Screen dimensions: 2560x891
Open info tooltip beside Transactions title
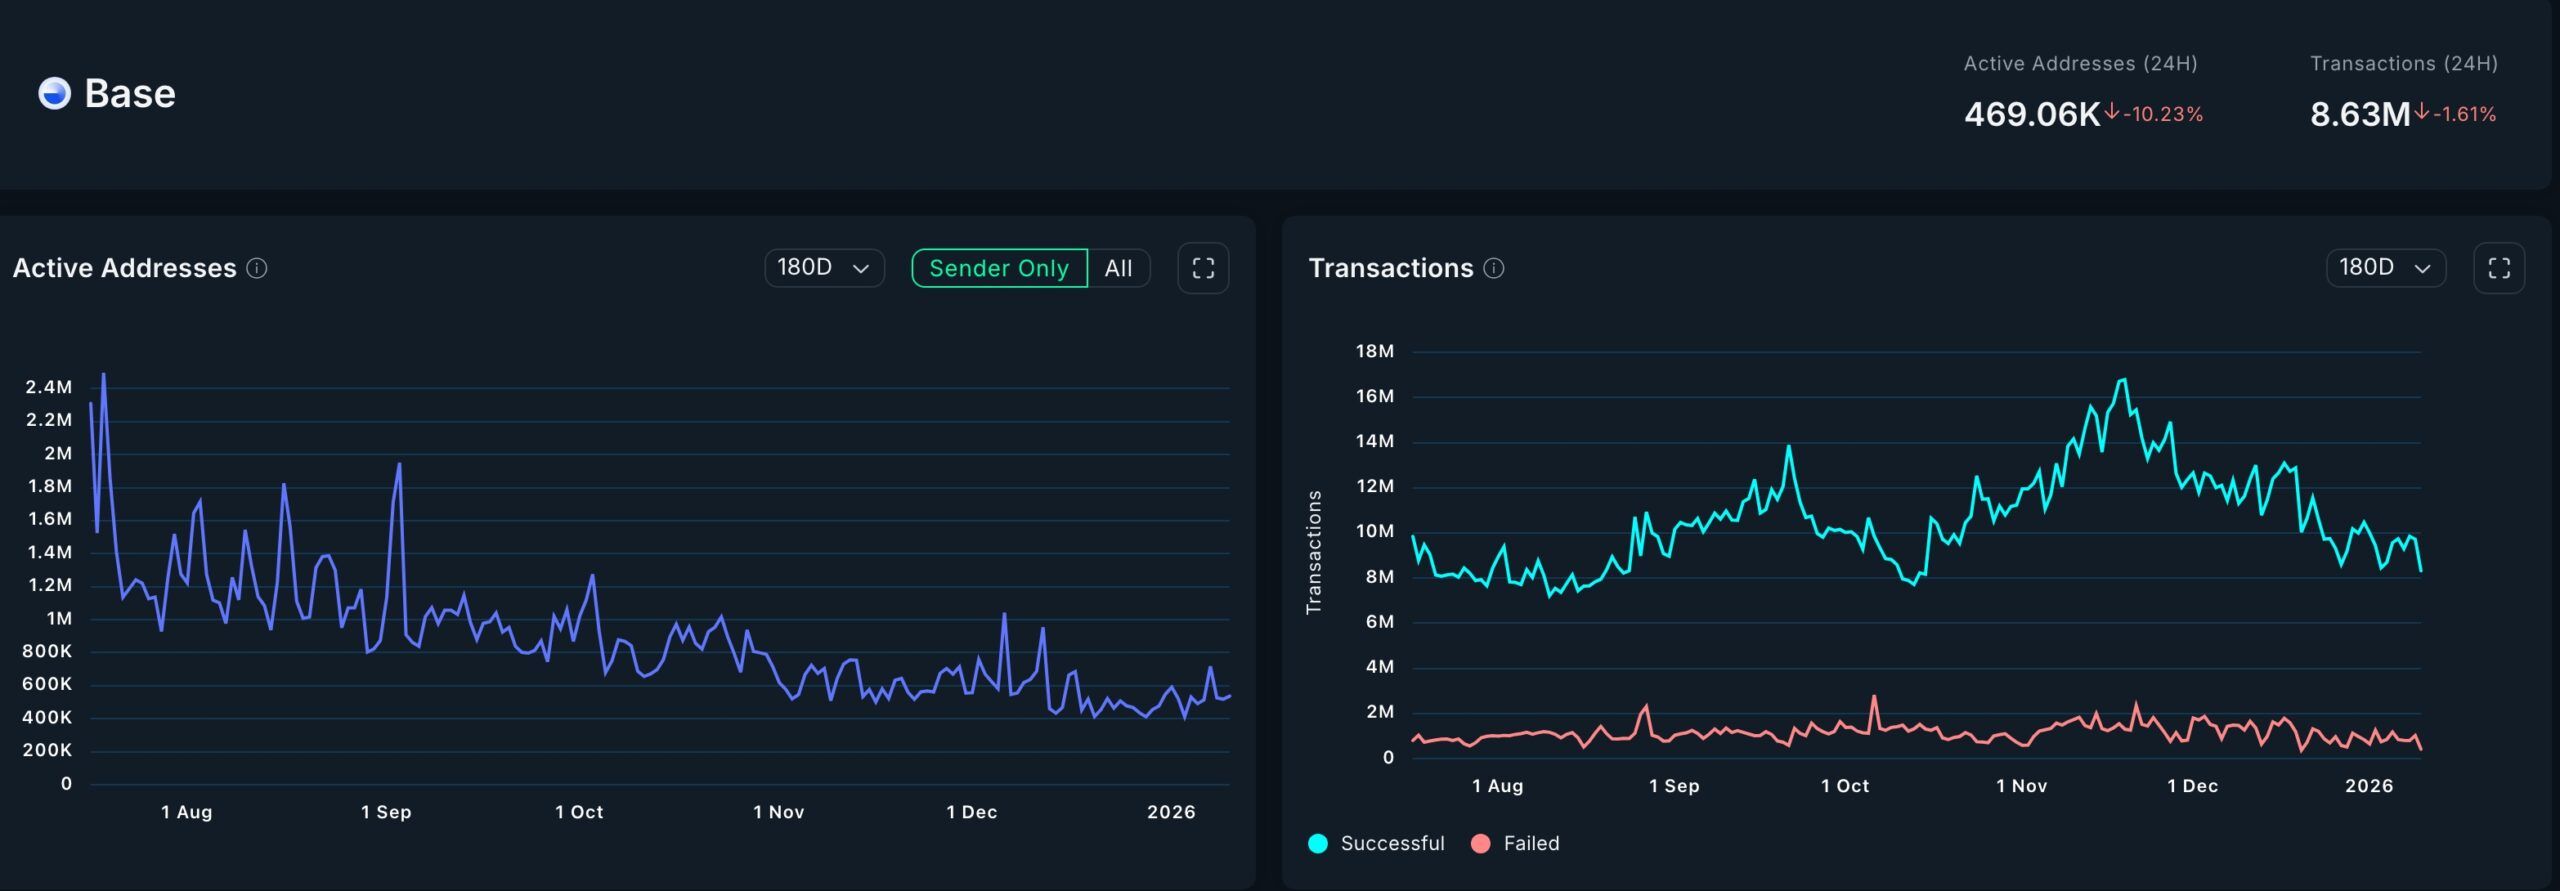click(x=1494, y=268)
